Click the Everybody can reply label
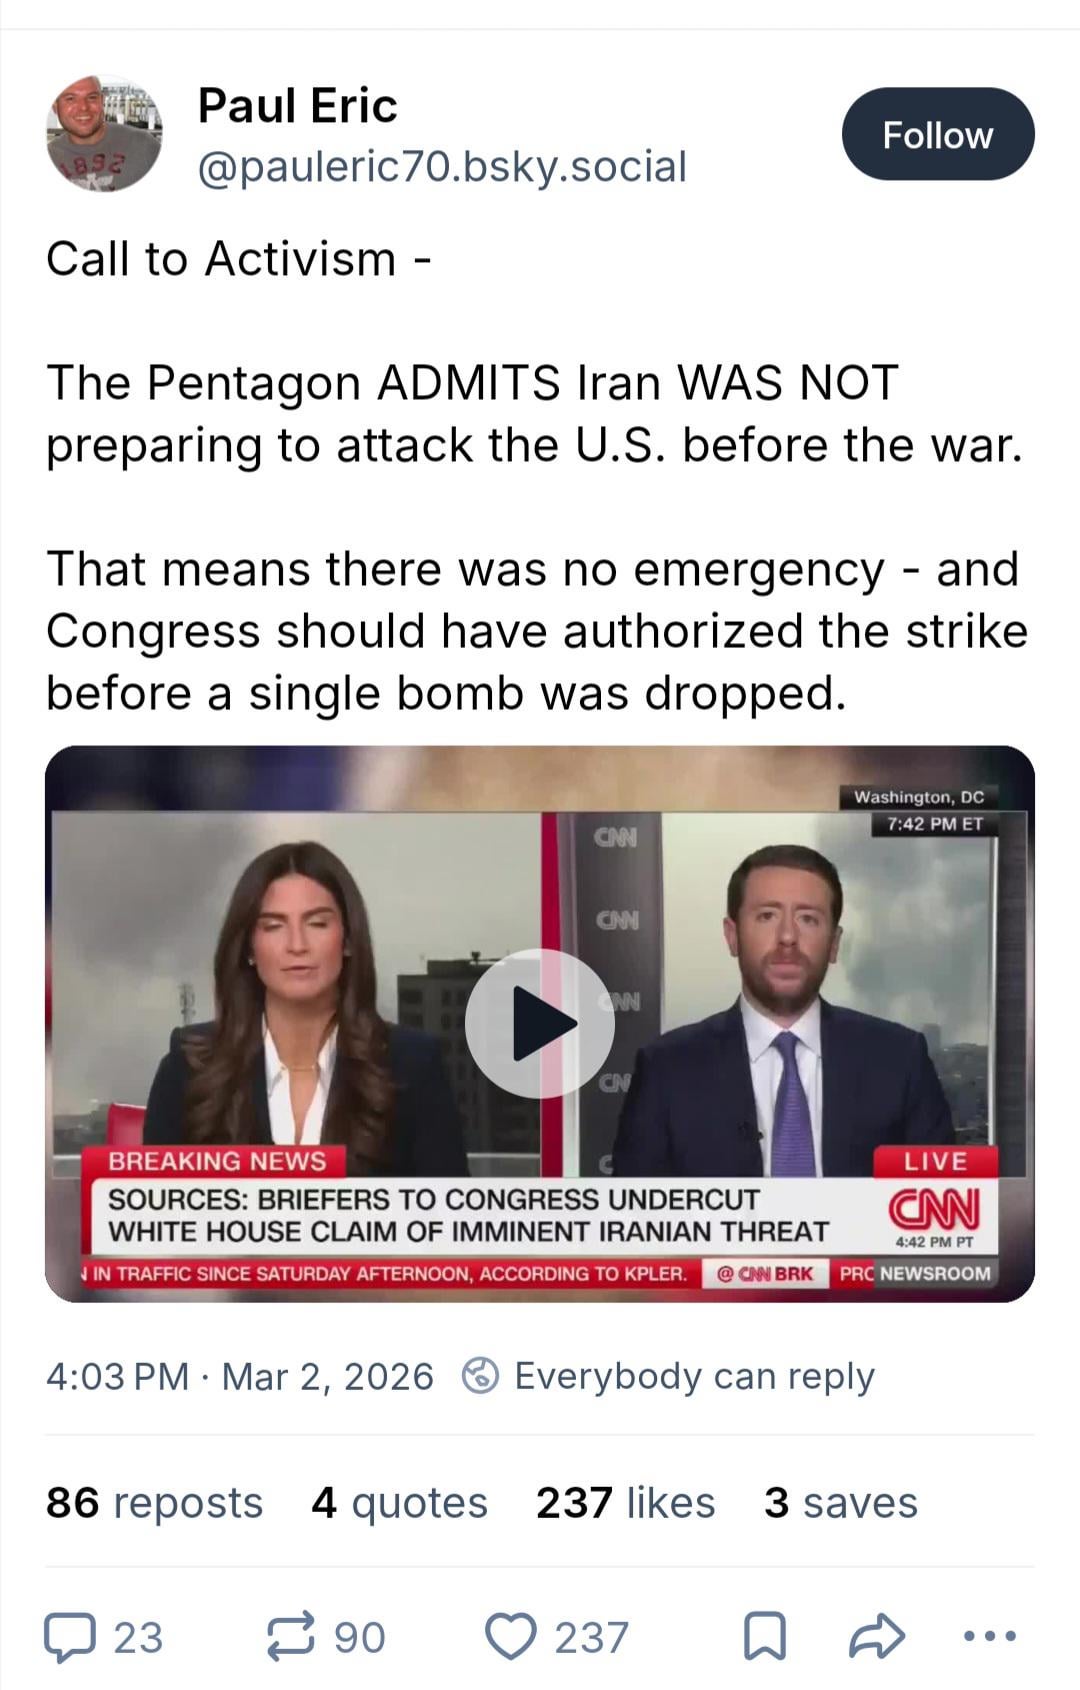The image size is (1080, 1690). pyautogui.click(x=695, y=1376)
